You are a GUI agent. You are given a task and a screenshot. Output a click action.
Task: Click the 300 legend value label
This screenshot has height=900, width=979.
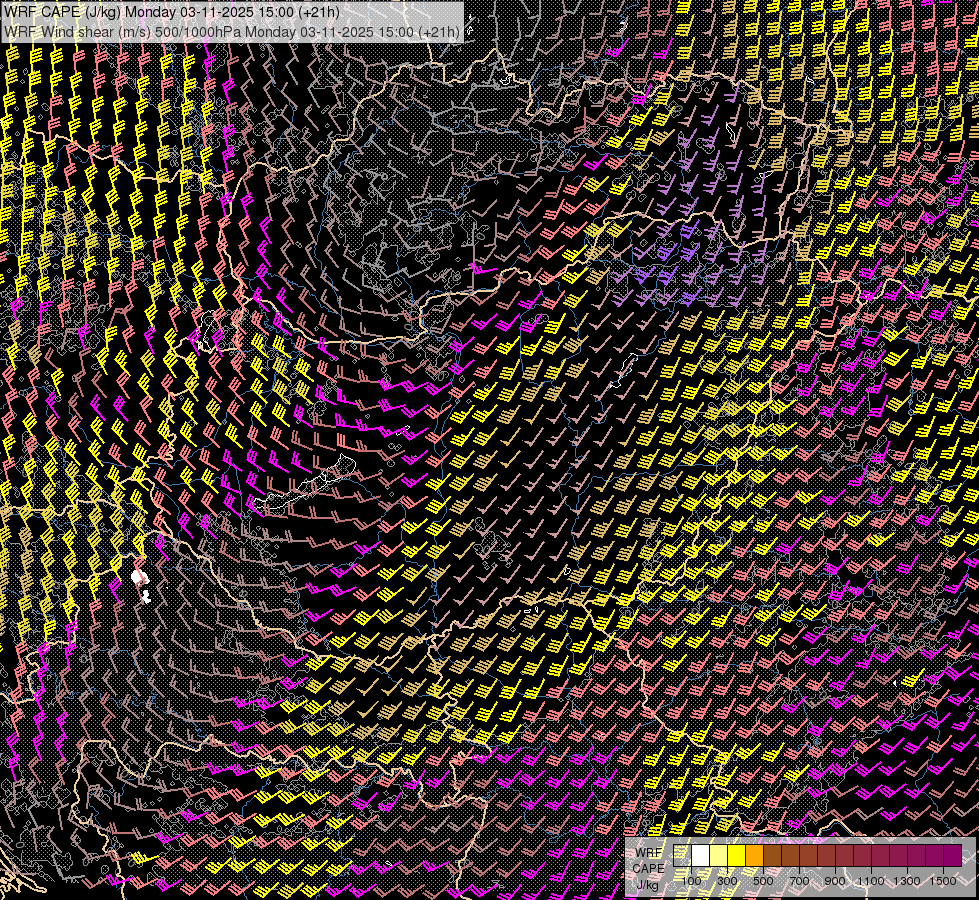click(727, 881)
